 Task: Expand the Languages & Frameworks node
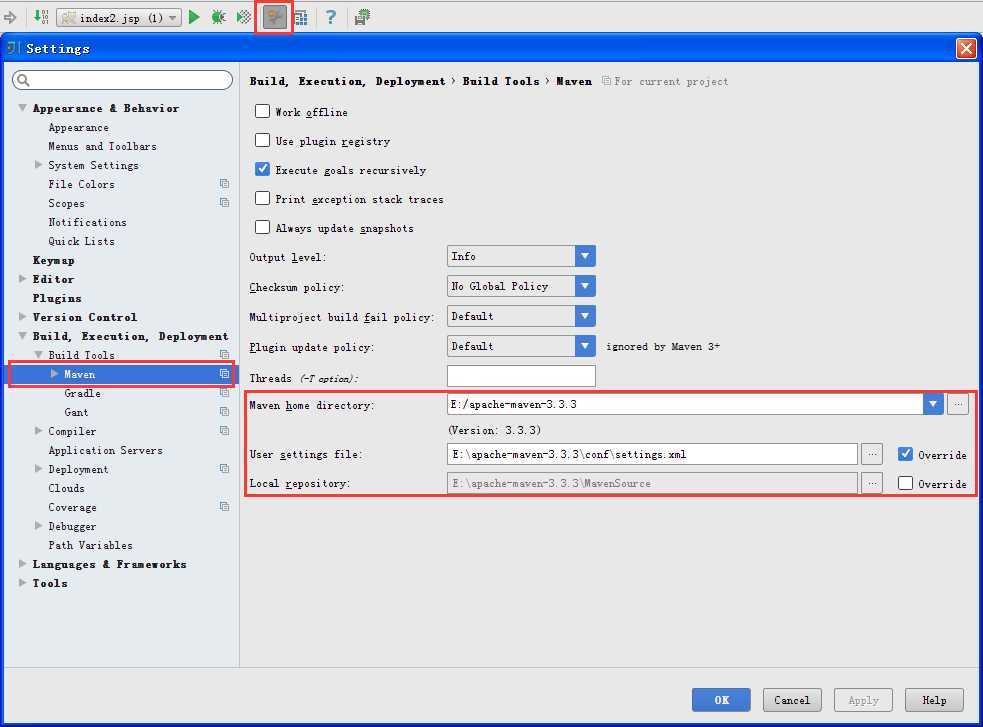click(x=23, y=563)
